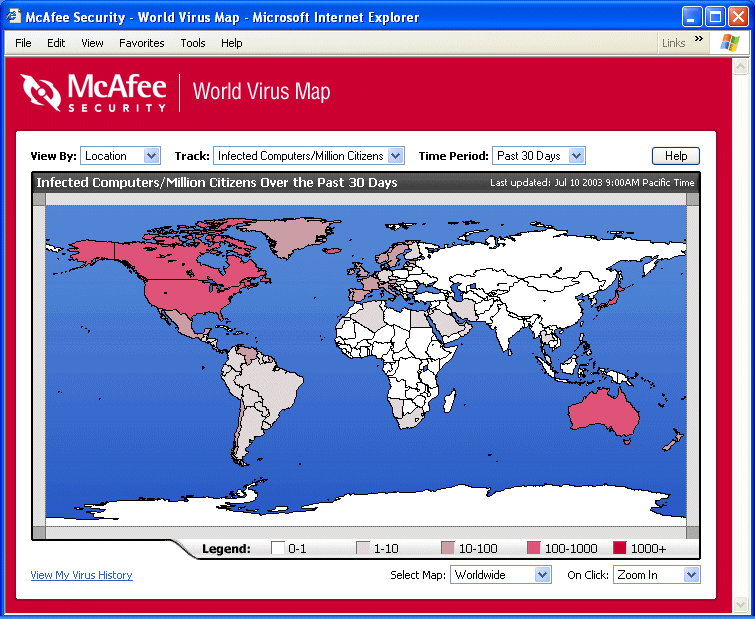Click Australia on the virus map
This screenshot has width=755, height=619.
[602, 412]
